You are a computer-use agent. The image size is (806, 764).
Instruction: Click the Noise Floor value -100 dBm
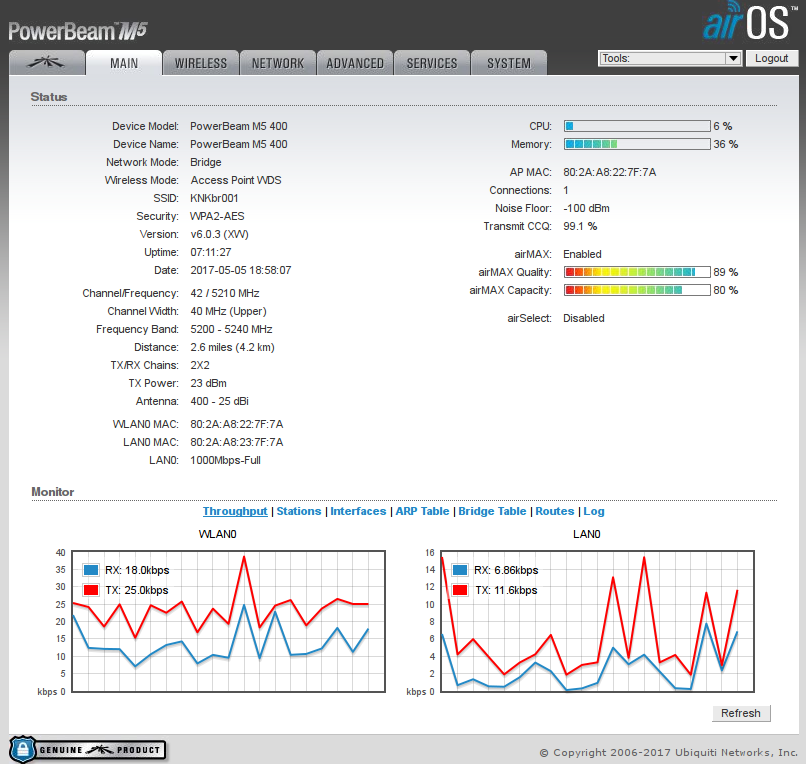point(587,208)
